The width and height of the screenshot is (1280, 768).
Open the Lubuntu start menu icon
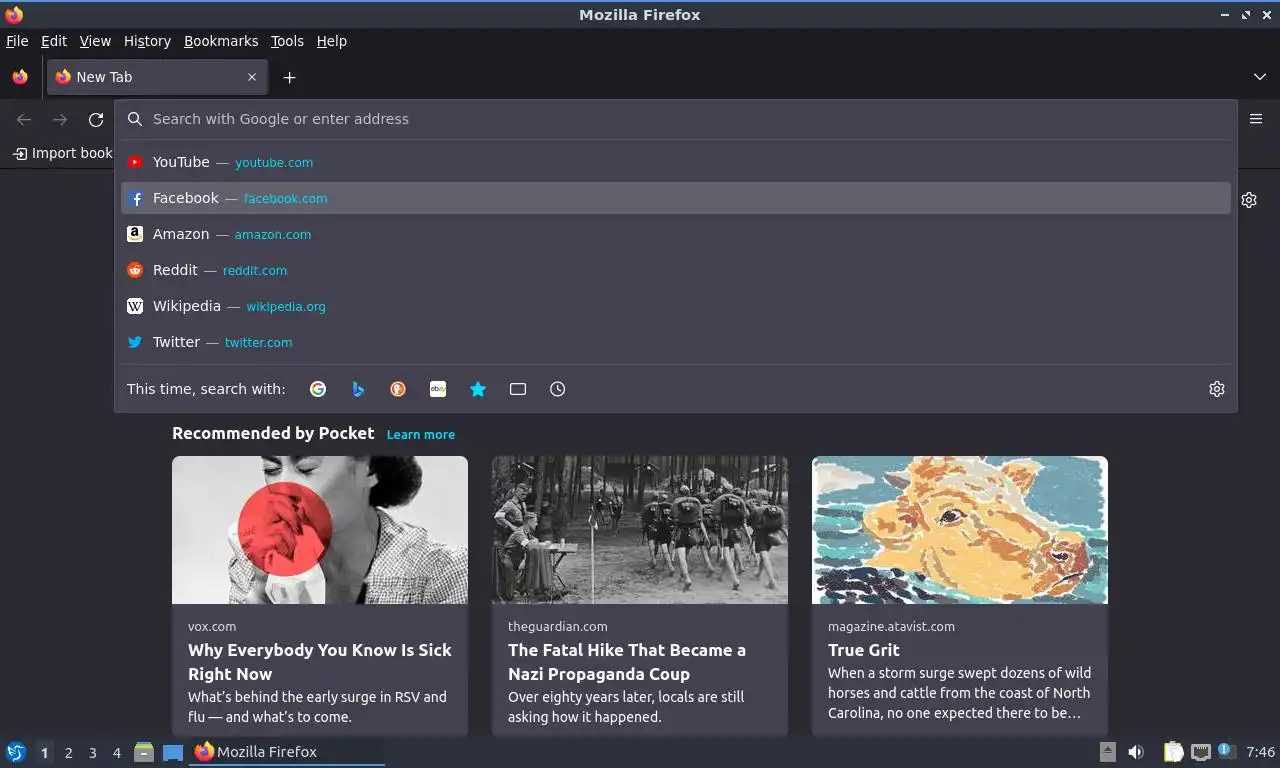coord(16,752)
